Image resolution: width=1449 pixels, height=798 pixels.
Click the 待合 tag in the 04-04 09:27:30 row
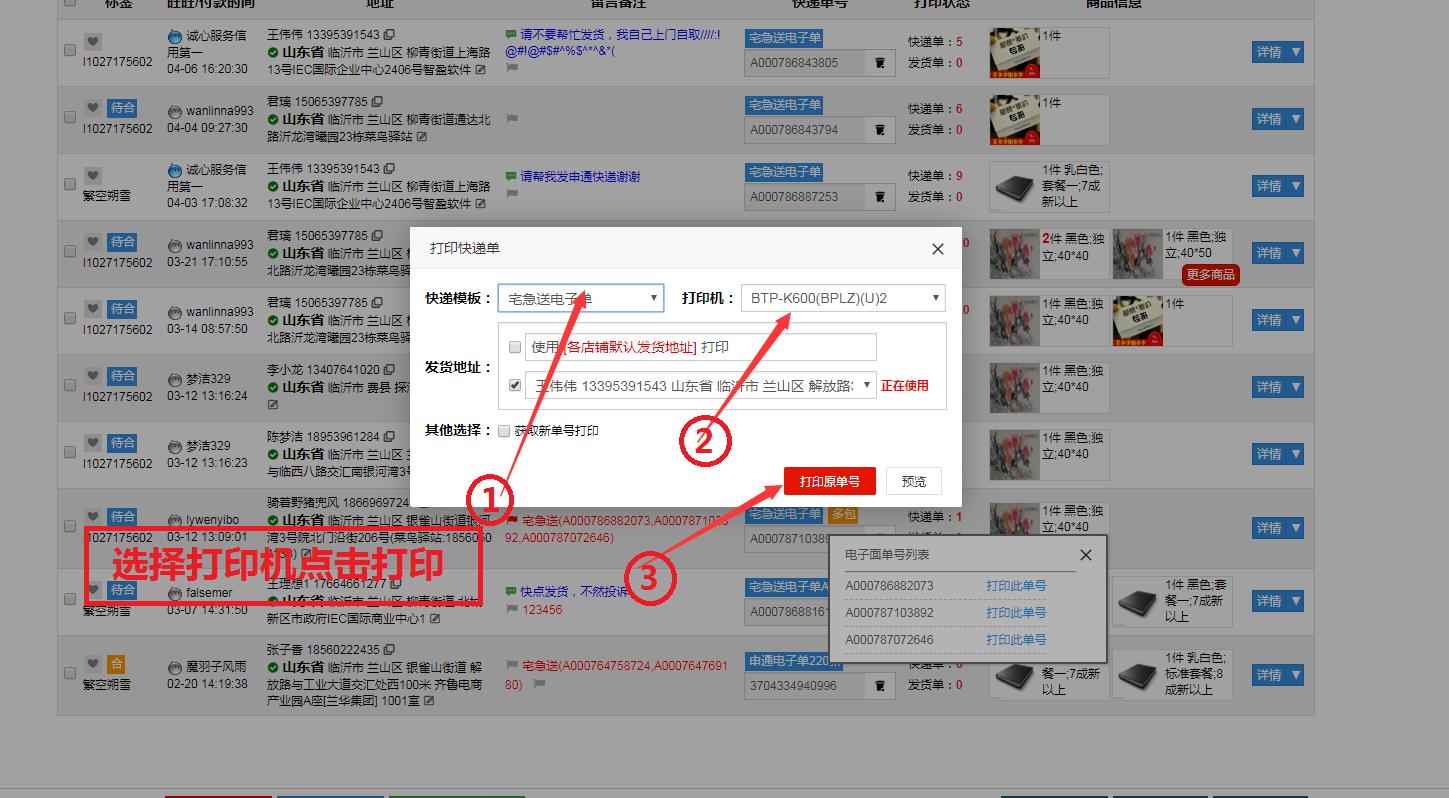pos(122,108)
